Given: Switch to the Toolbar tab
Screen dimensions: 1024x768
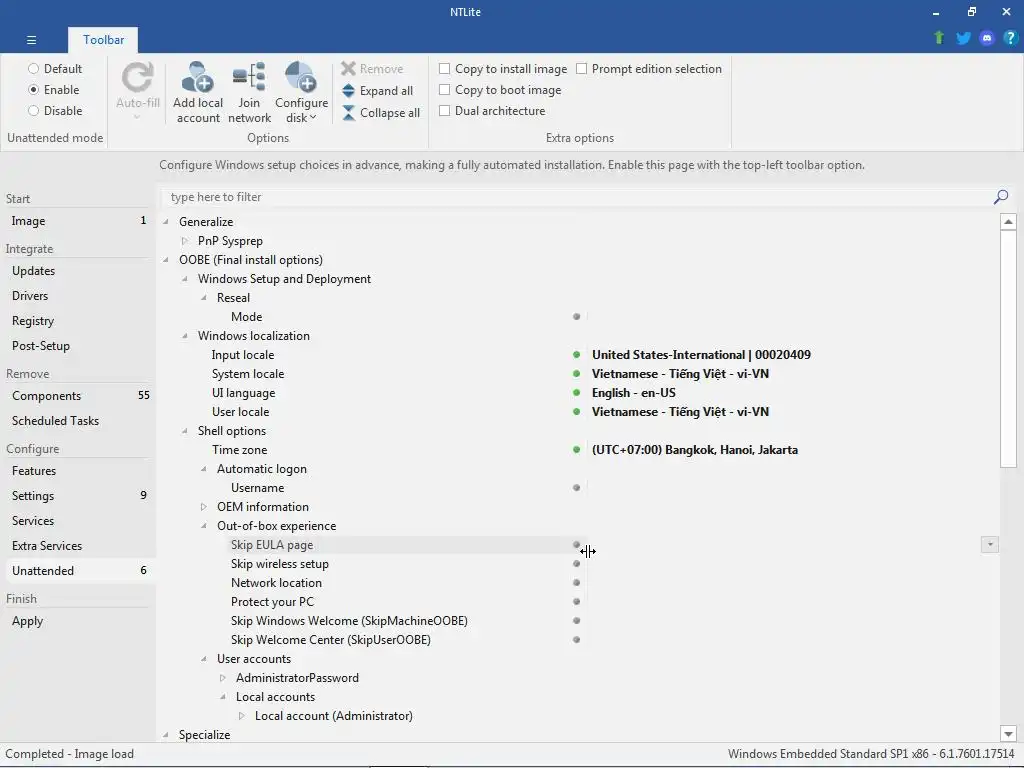Looking at the screenshot, I should (103, 40).
